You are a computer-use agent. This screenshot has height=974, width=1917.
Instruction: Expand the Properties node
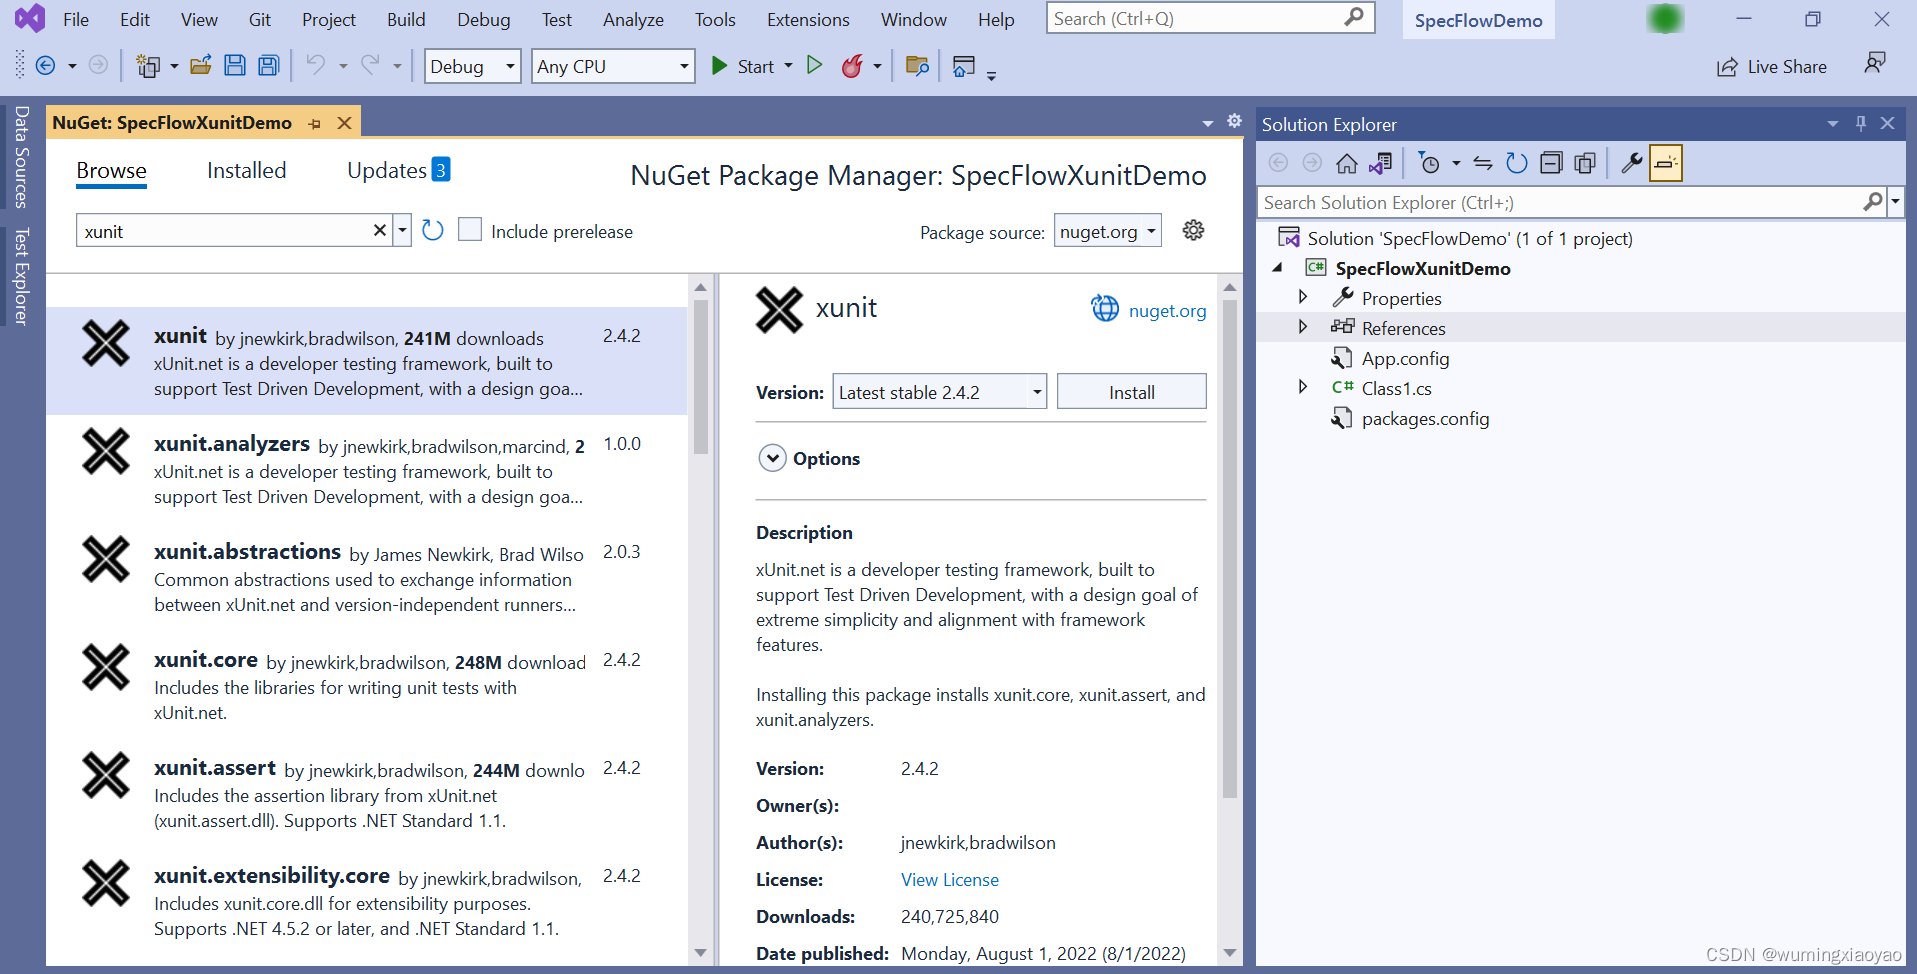point(1302,297)
